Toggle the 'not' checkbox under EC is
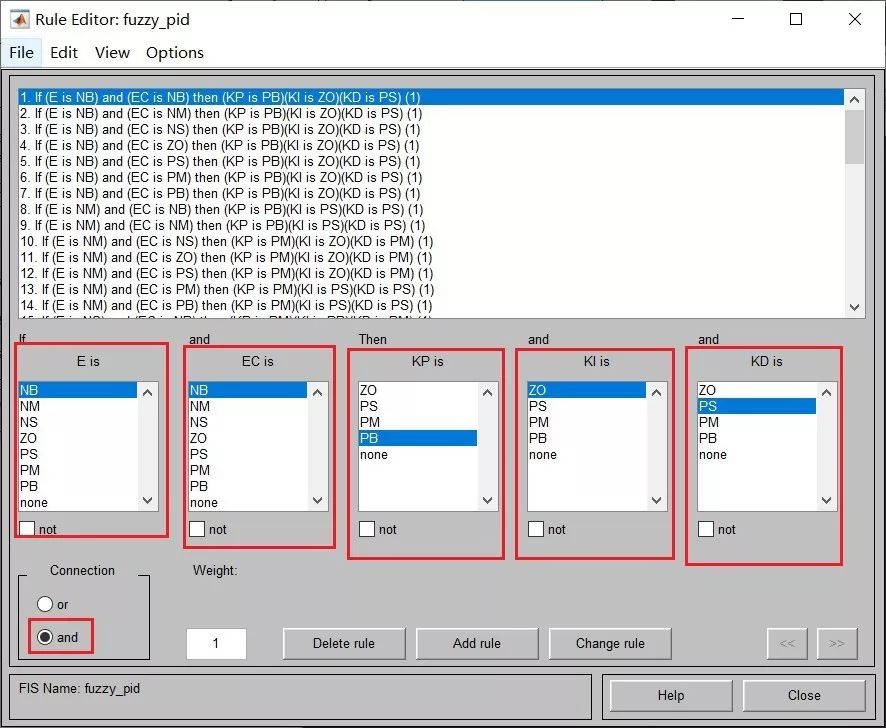Screen dimensions: 886x728 [x=197, y=529]
